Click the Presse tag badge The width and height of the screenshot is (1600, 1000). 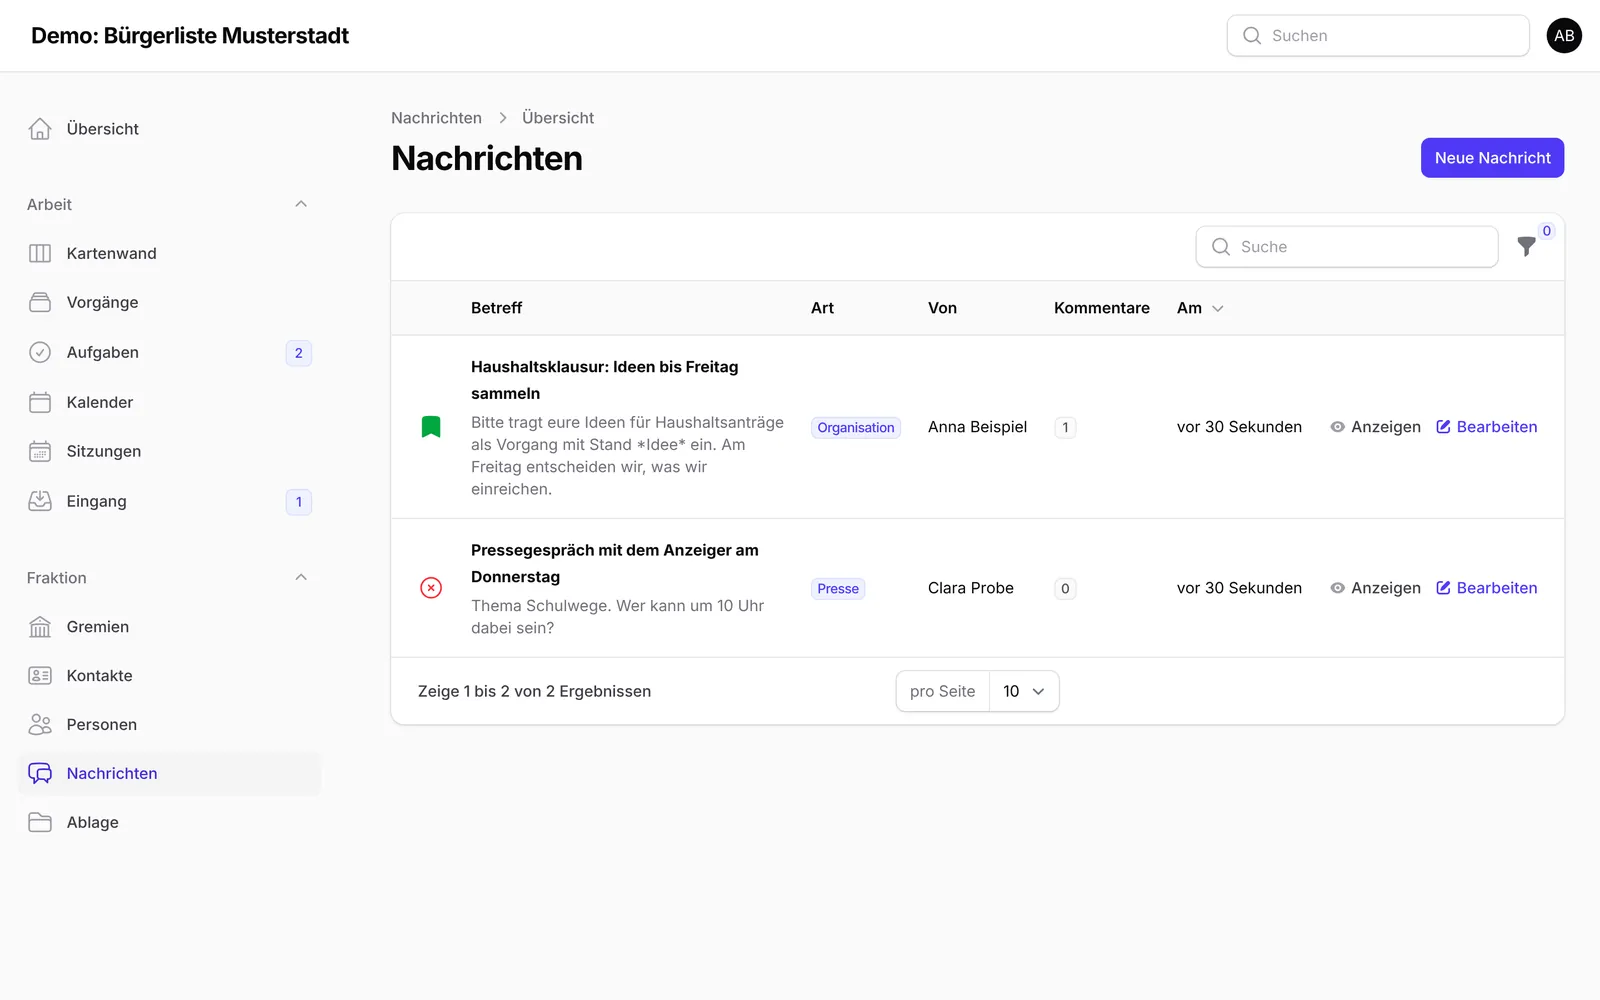coord(838,589)
